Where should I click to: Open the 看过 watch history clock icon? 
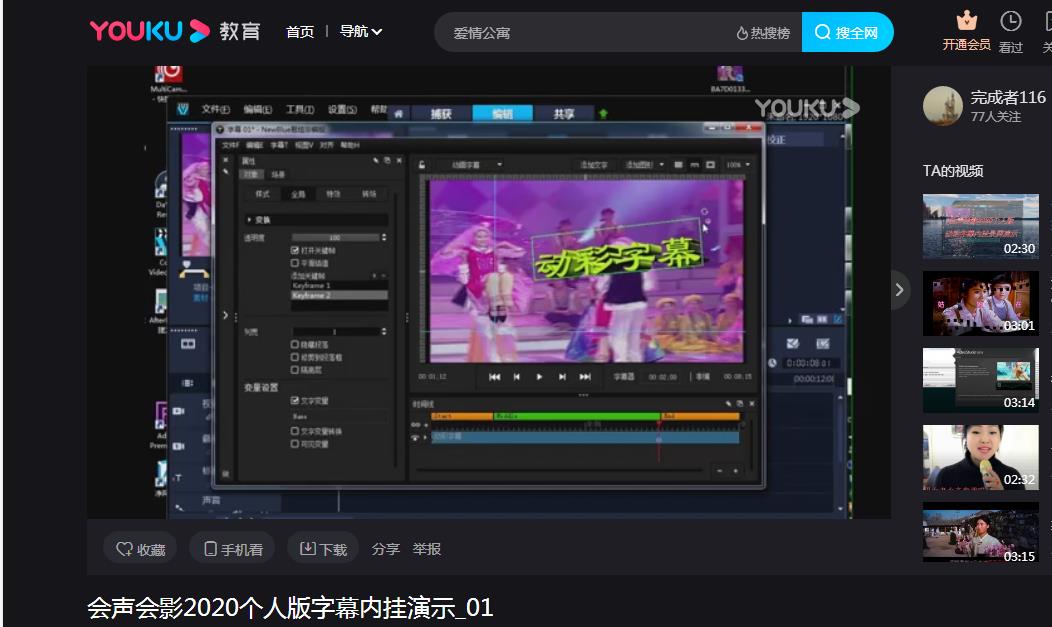coord(1010,21)
